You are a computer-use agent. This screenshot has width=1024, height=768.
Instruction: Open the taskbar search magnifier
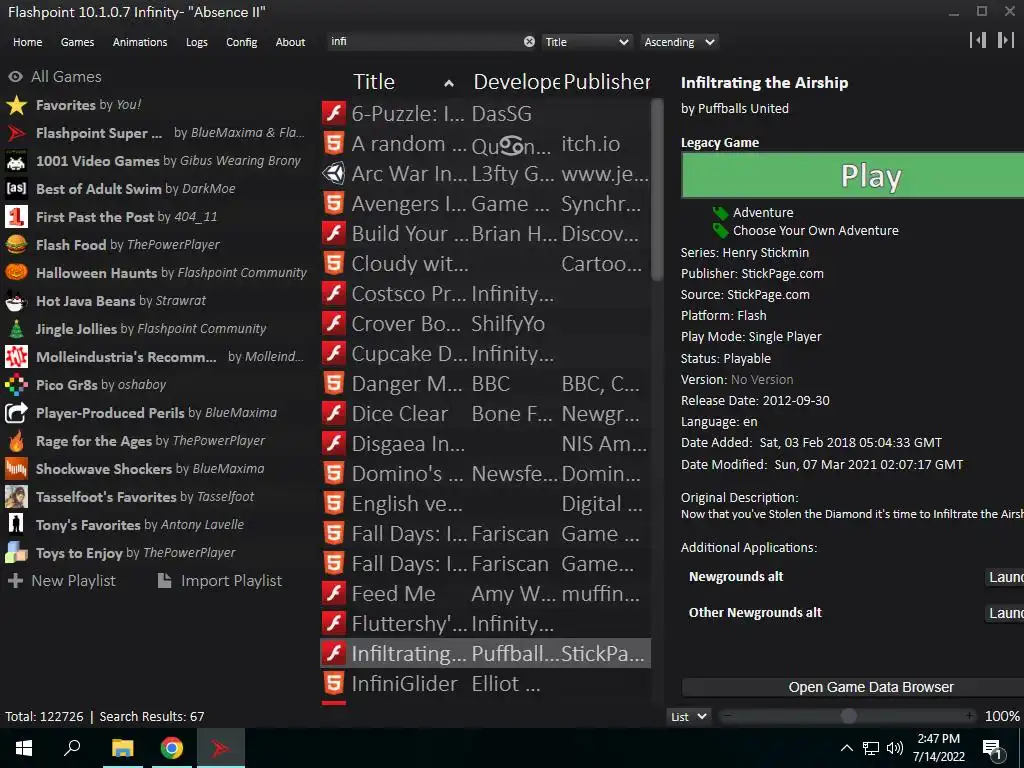[72, 748]
